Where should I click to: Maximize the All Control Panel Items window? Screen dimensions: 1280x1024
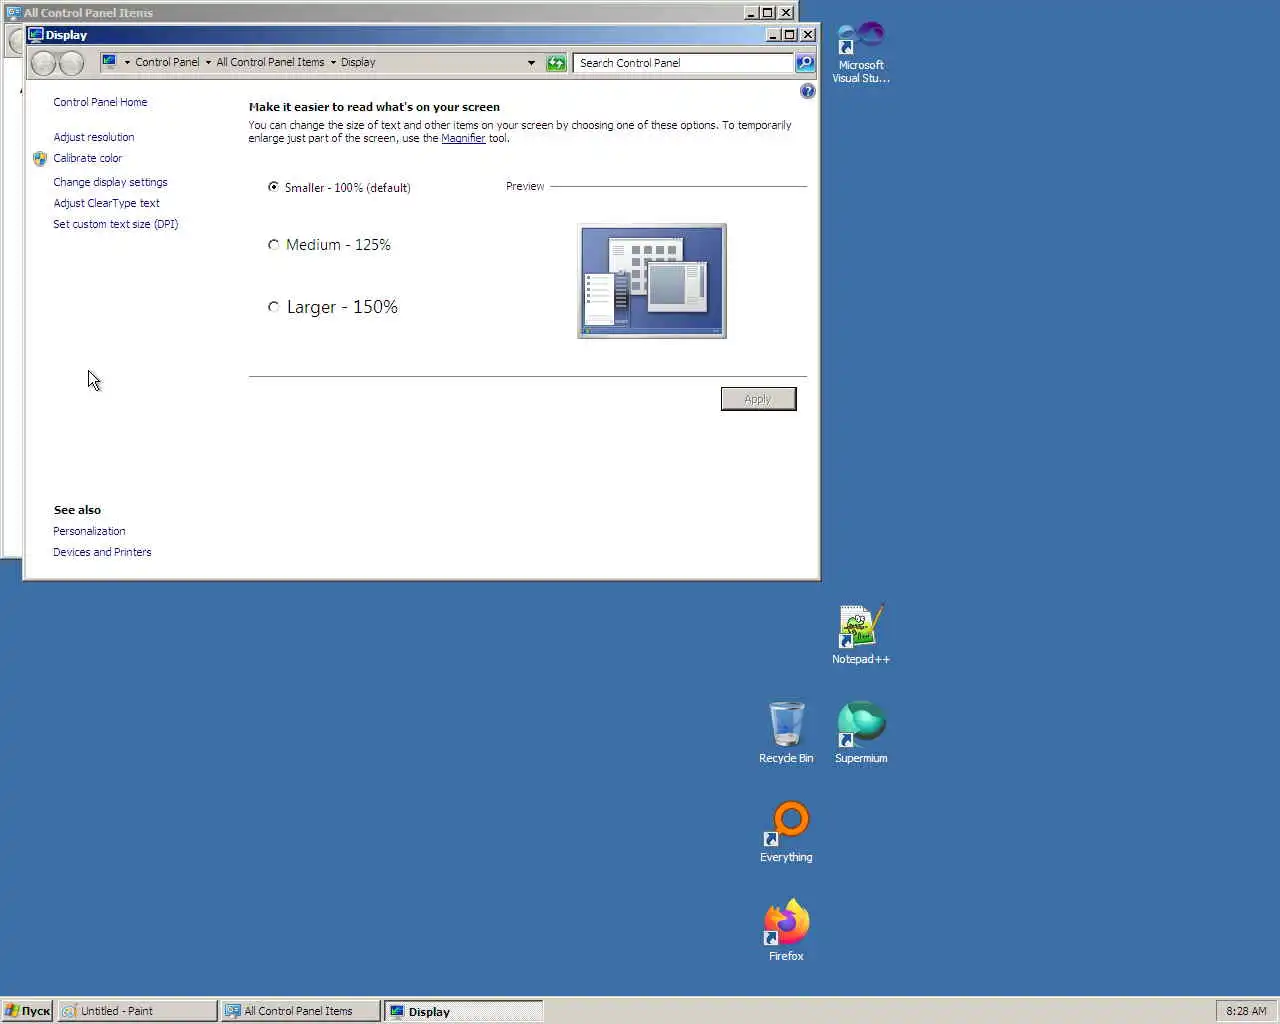pyautogui.click(x=767, y=13)
